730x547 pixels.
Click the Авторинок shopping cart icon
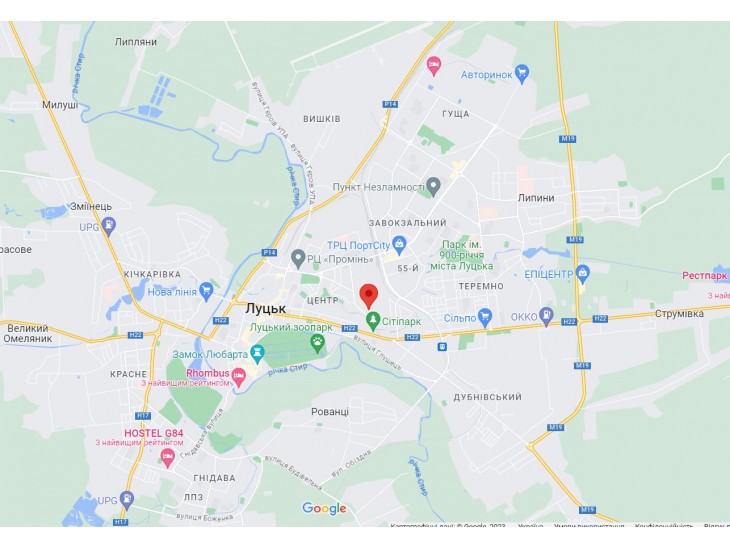[x=522, y=74]
